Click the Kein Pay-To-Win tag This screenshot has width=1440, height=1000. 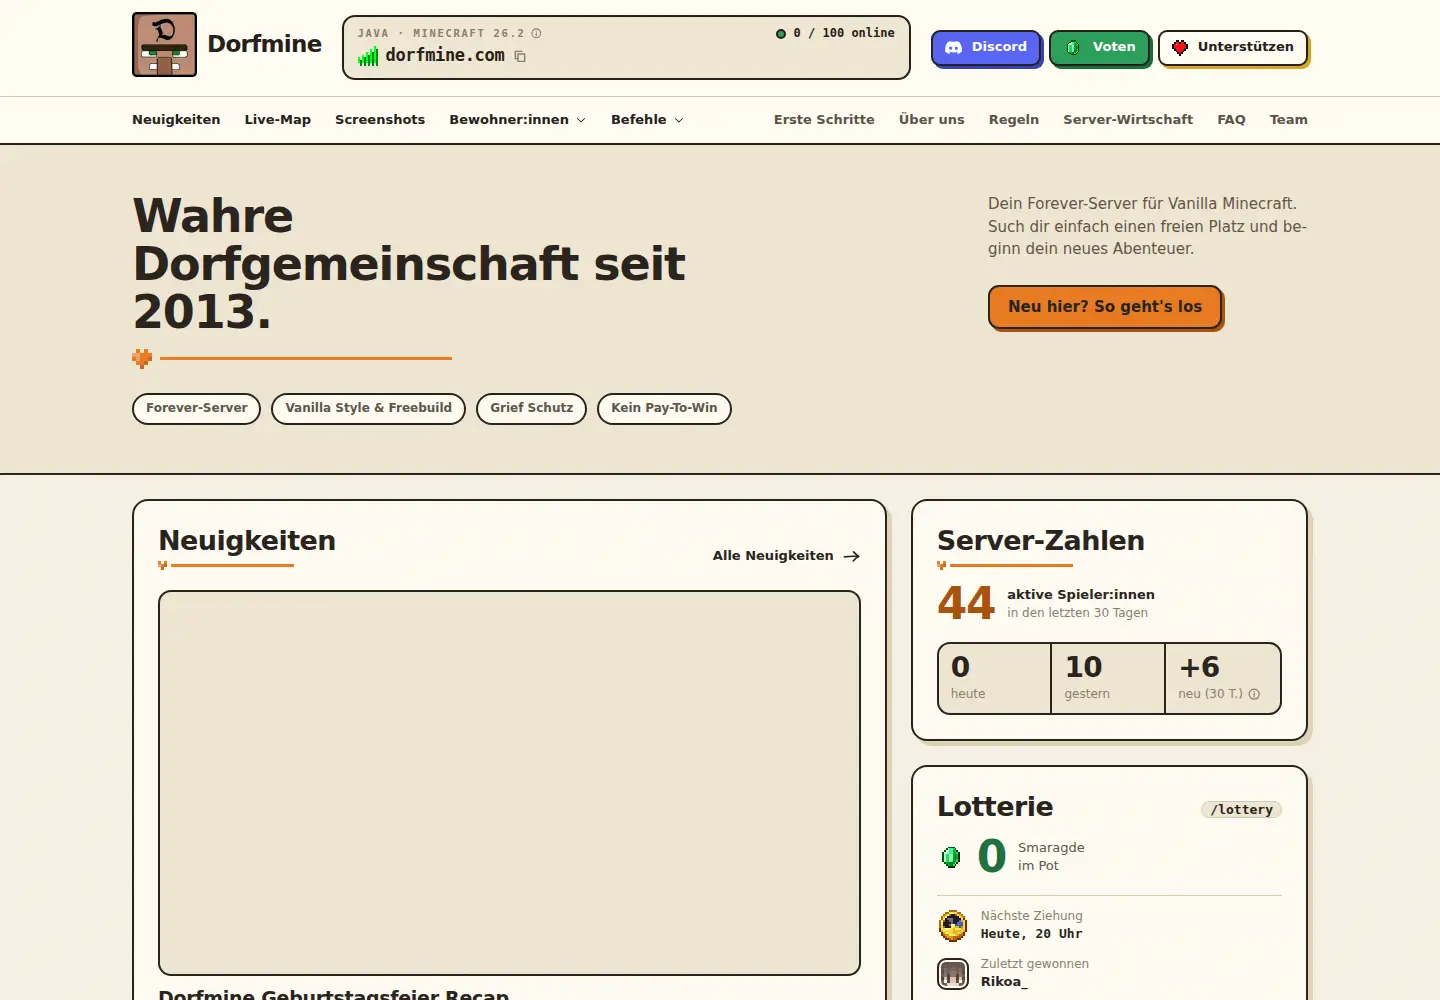(664, 408)
